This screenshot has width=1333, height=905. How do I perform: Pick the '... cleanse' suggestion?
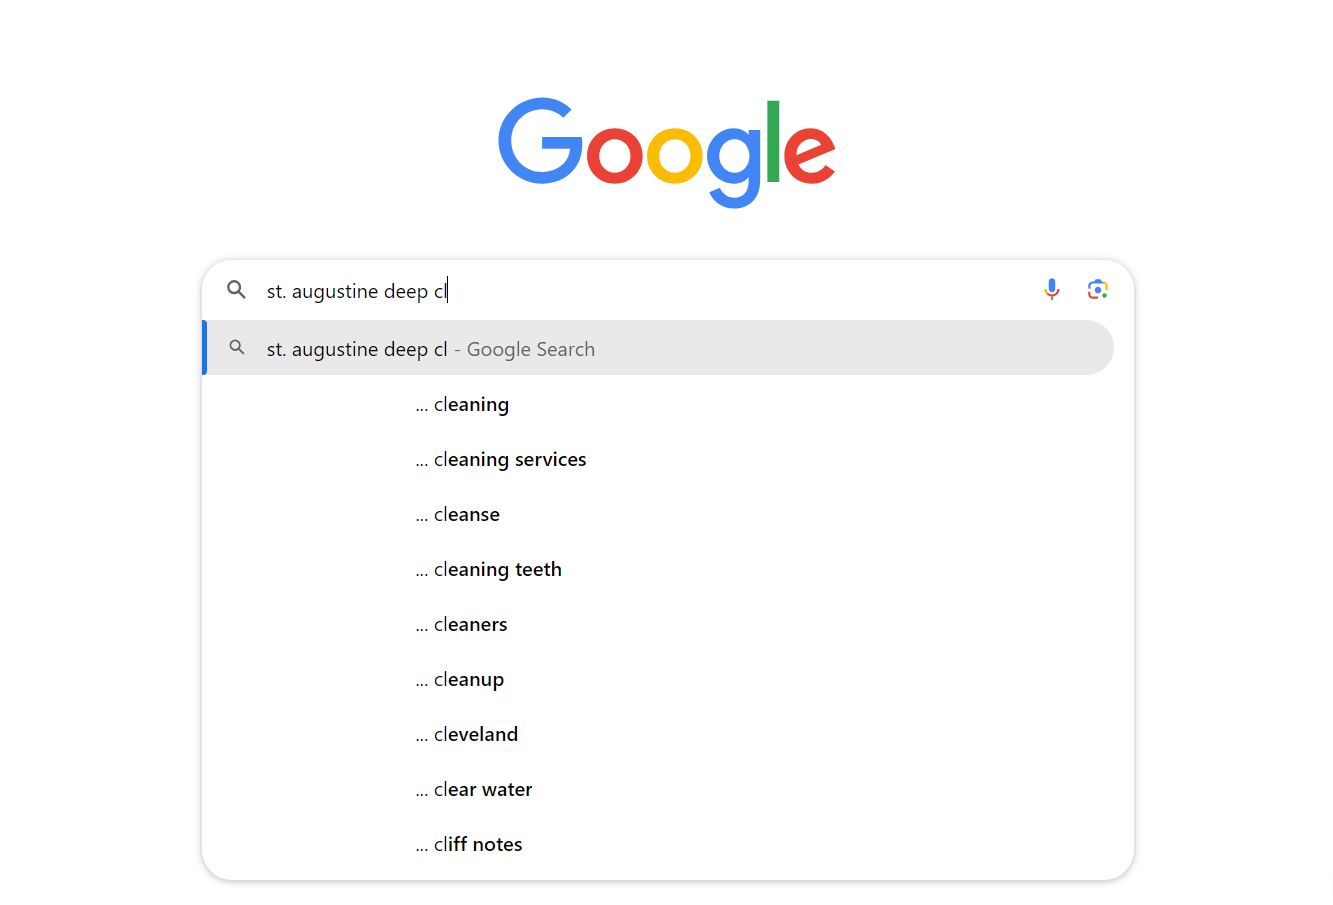point(466,514)
